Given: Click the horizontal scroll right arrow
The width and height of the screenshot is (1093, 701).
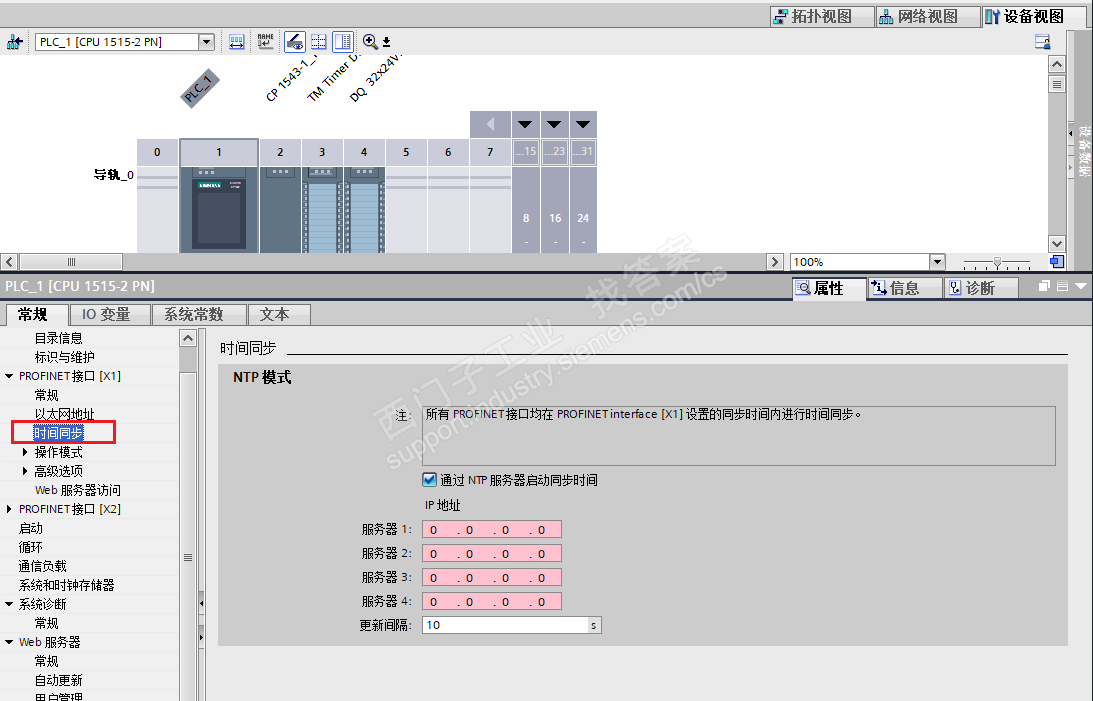Looking at the screenshot, I should click(774, 262).
